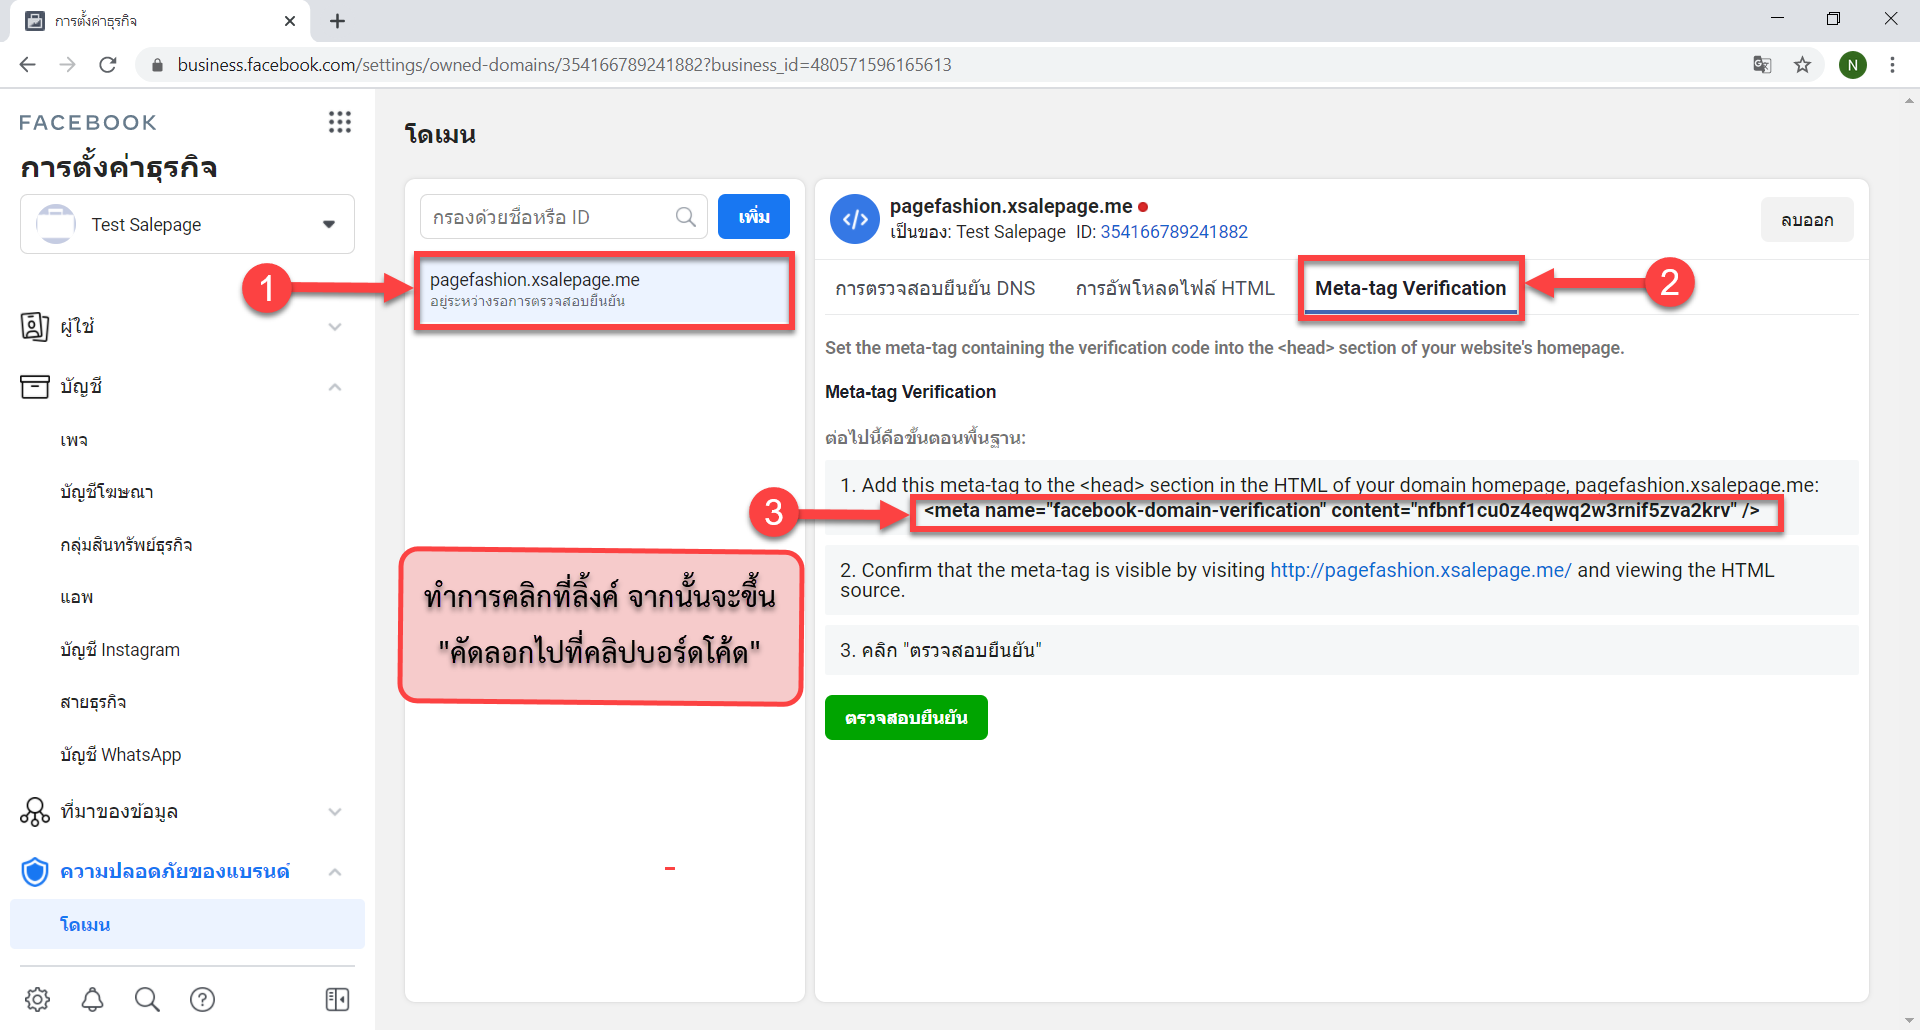Open the Test Salepage business dropdown

(x=187, y=224)
